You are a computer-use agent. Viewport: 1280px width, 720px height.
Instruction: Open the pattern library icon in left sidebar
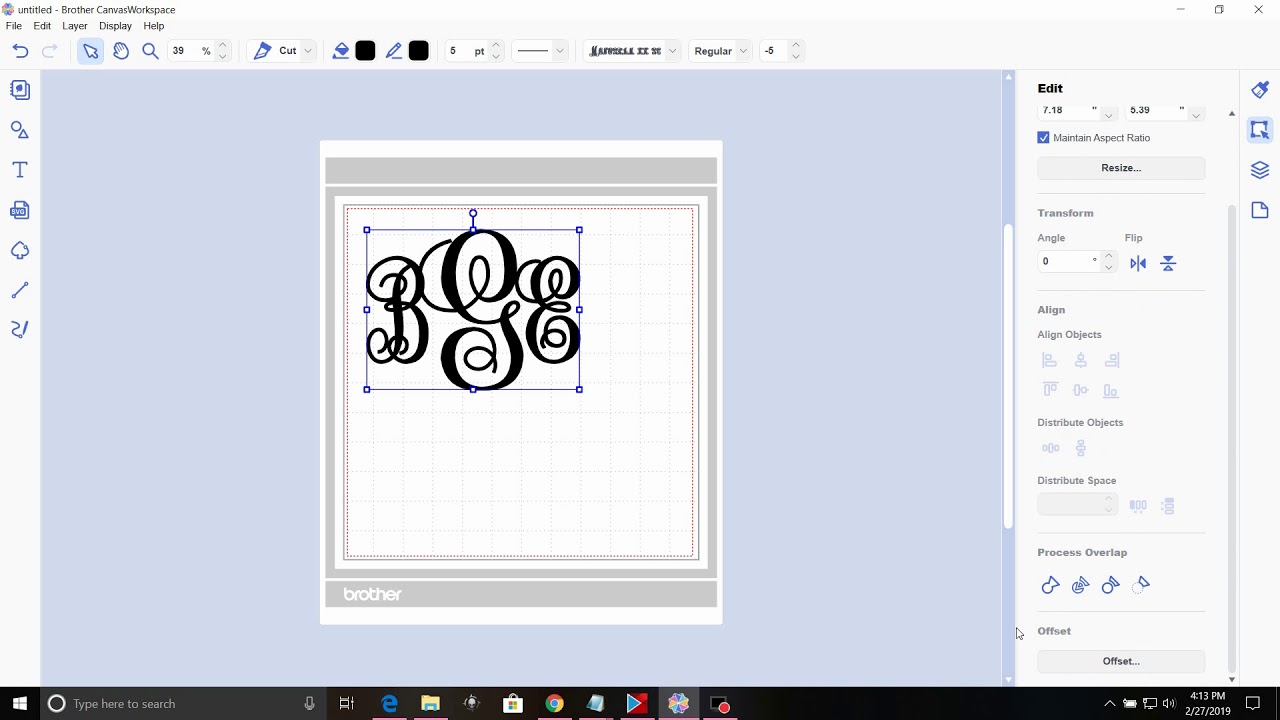pos(20,90)
